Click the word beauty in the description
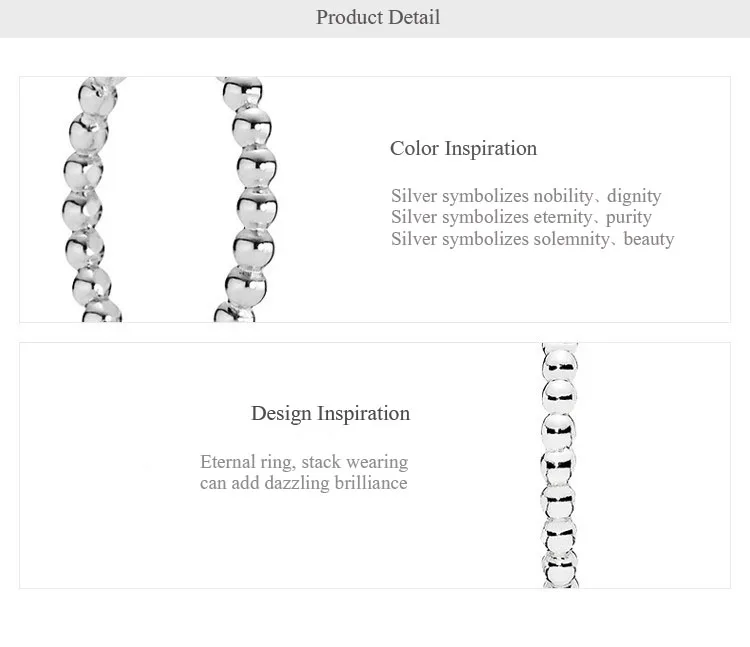The image size is (750, 647). tap(649, 239)
